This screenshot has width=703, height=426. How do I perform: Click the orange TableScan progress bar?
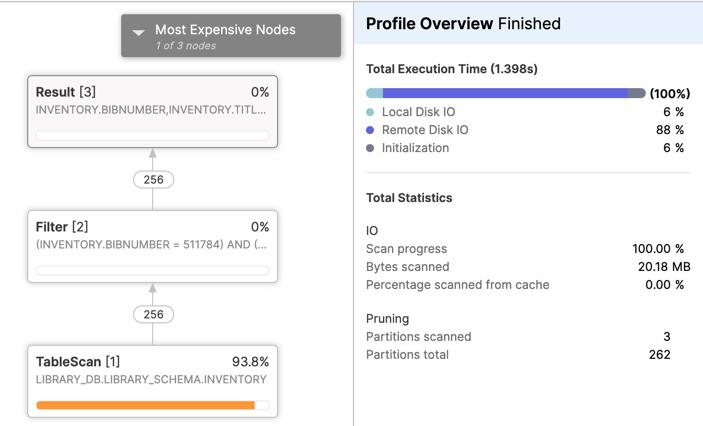[x=145, y=405]
